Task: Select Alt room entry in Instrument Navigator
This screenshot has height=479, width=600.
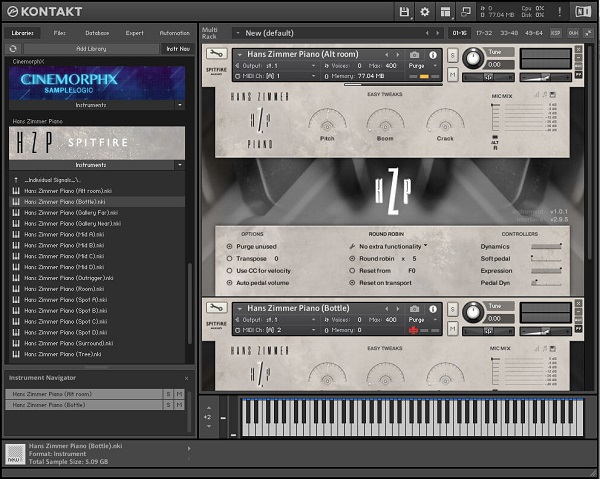Action: pyautogui.click(x=84, y=394)
